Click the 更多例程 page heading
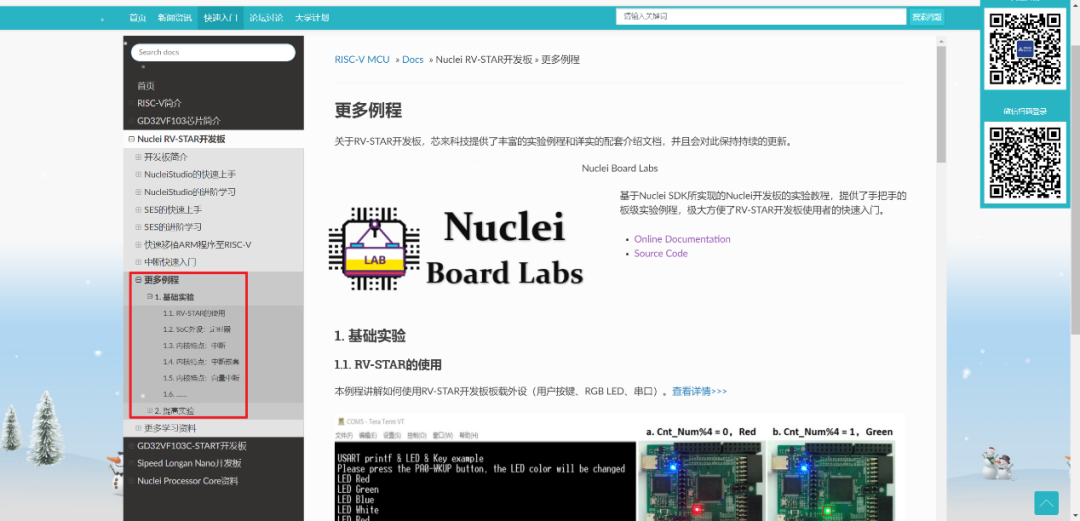This screenshot has height=521, width=1080. (x=368, y=110)
